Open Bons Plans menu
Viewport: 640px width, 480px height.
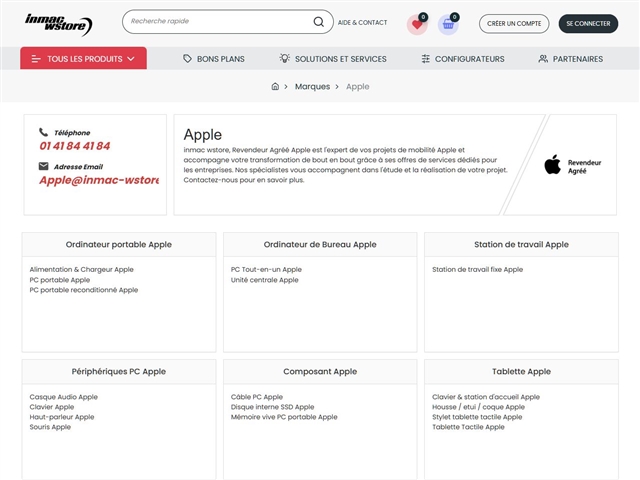213,59
